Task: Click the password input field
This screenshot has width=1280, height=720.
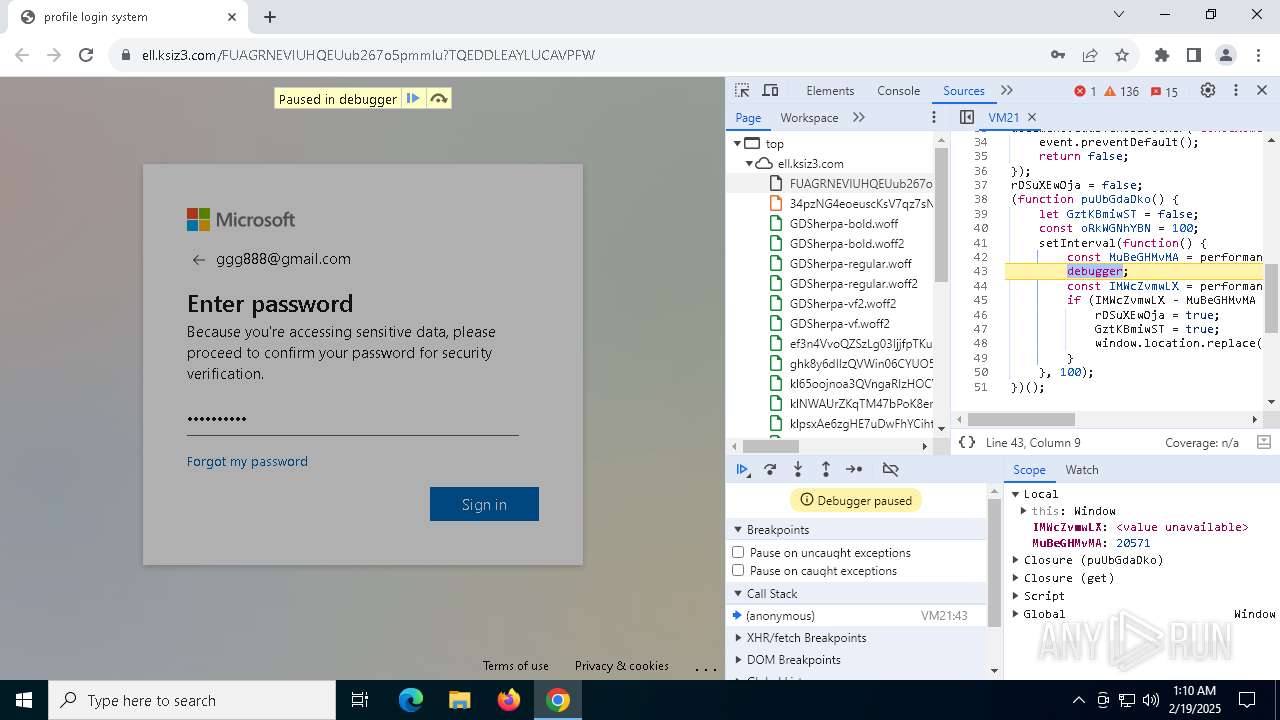Action: click(352, 418)
